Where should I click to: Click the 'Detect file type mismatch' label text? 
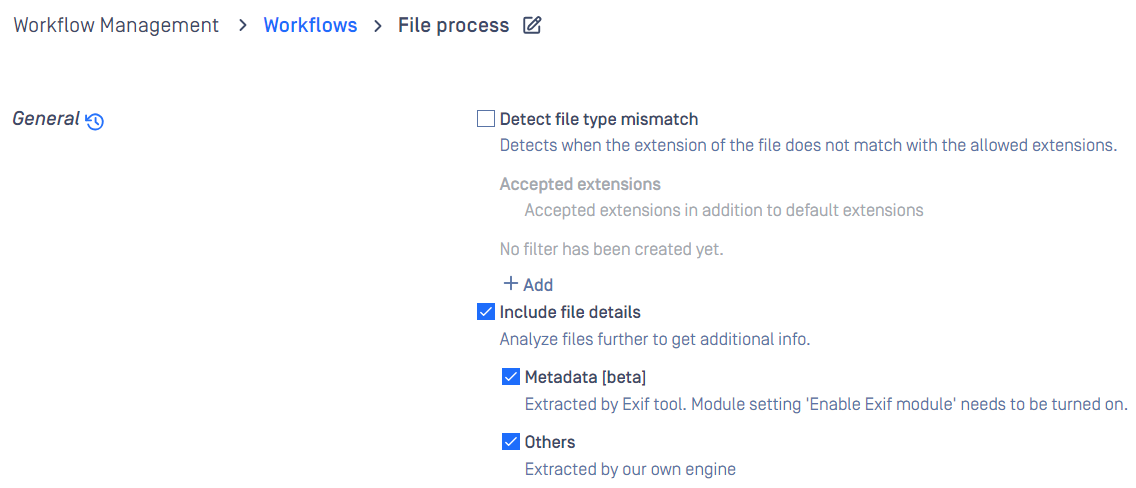[x=599, y=119]
